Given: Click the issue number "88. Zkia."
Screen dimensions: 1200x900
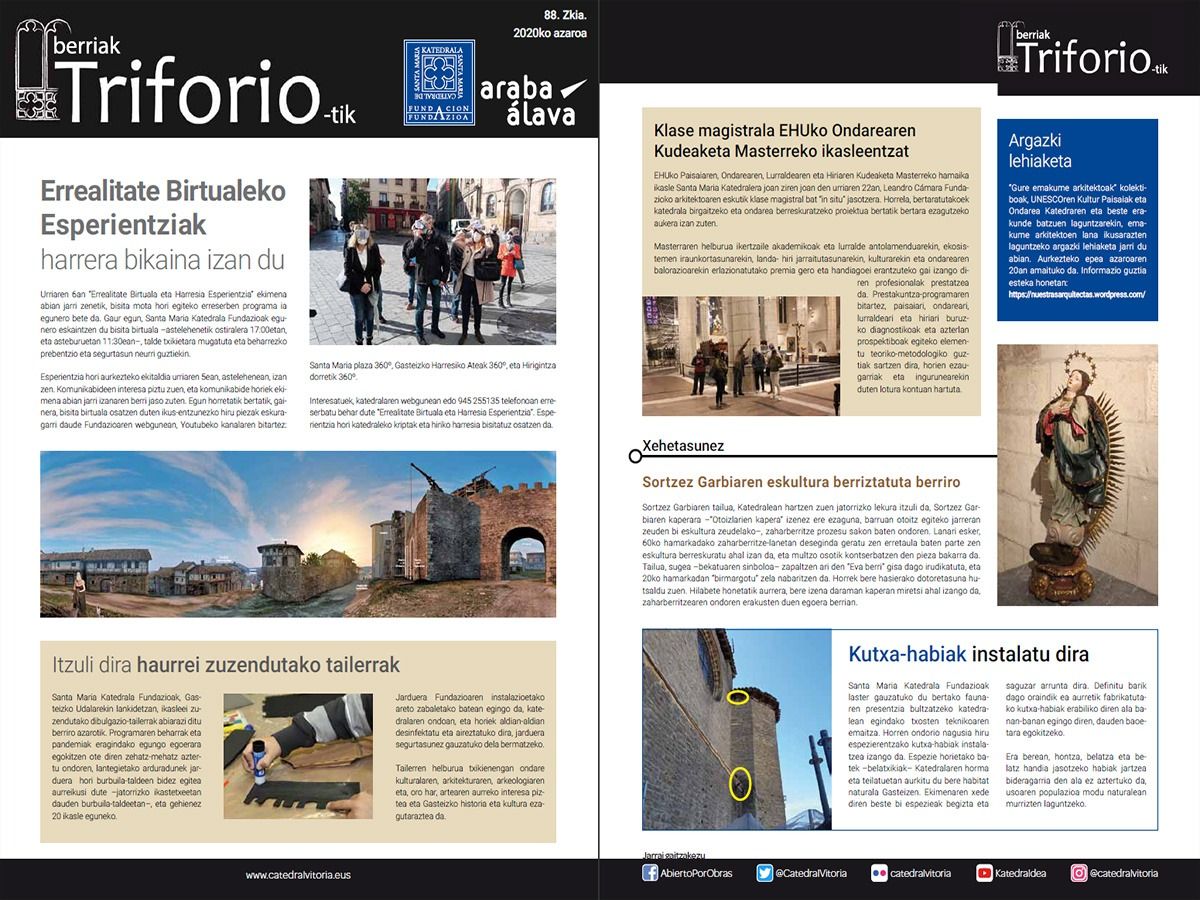Looking at the screenshot, I should click(565, 16).
